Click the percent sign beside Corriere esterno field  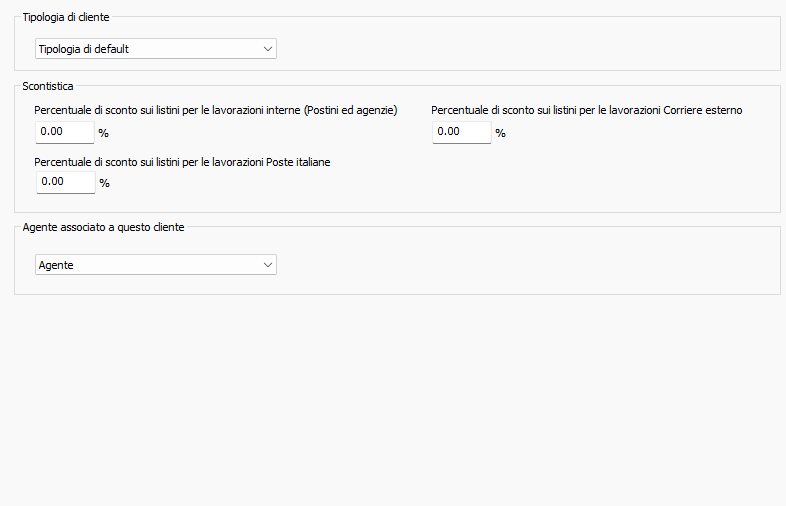[500, 133]
